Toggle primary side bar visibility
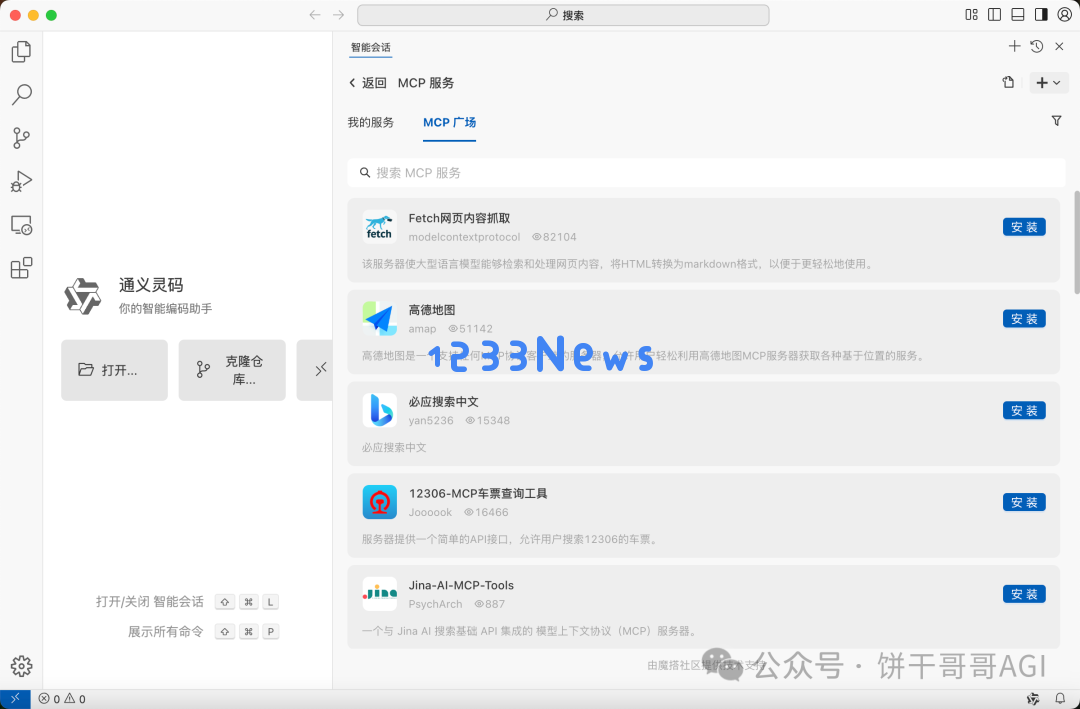1080x709 pixels. [995, 14]
